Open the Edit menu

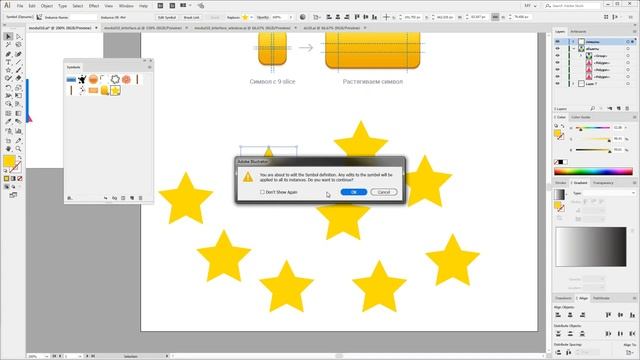click(32, 6)
